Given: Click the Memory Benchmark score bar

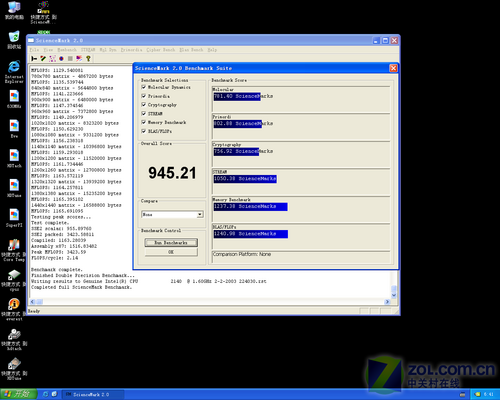Looking at the screenshot, I should coord(250,207).
